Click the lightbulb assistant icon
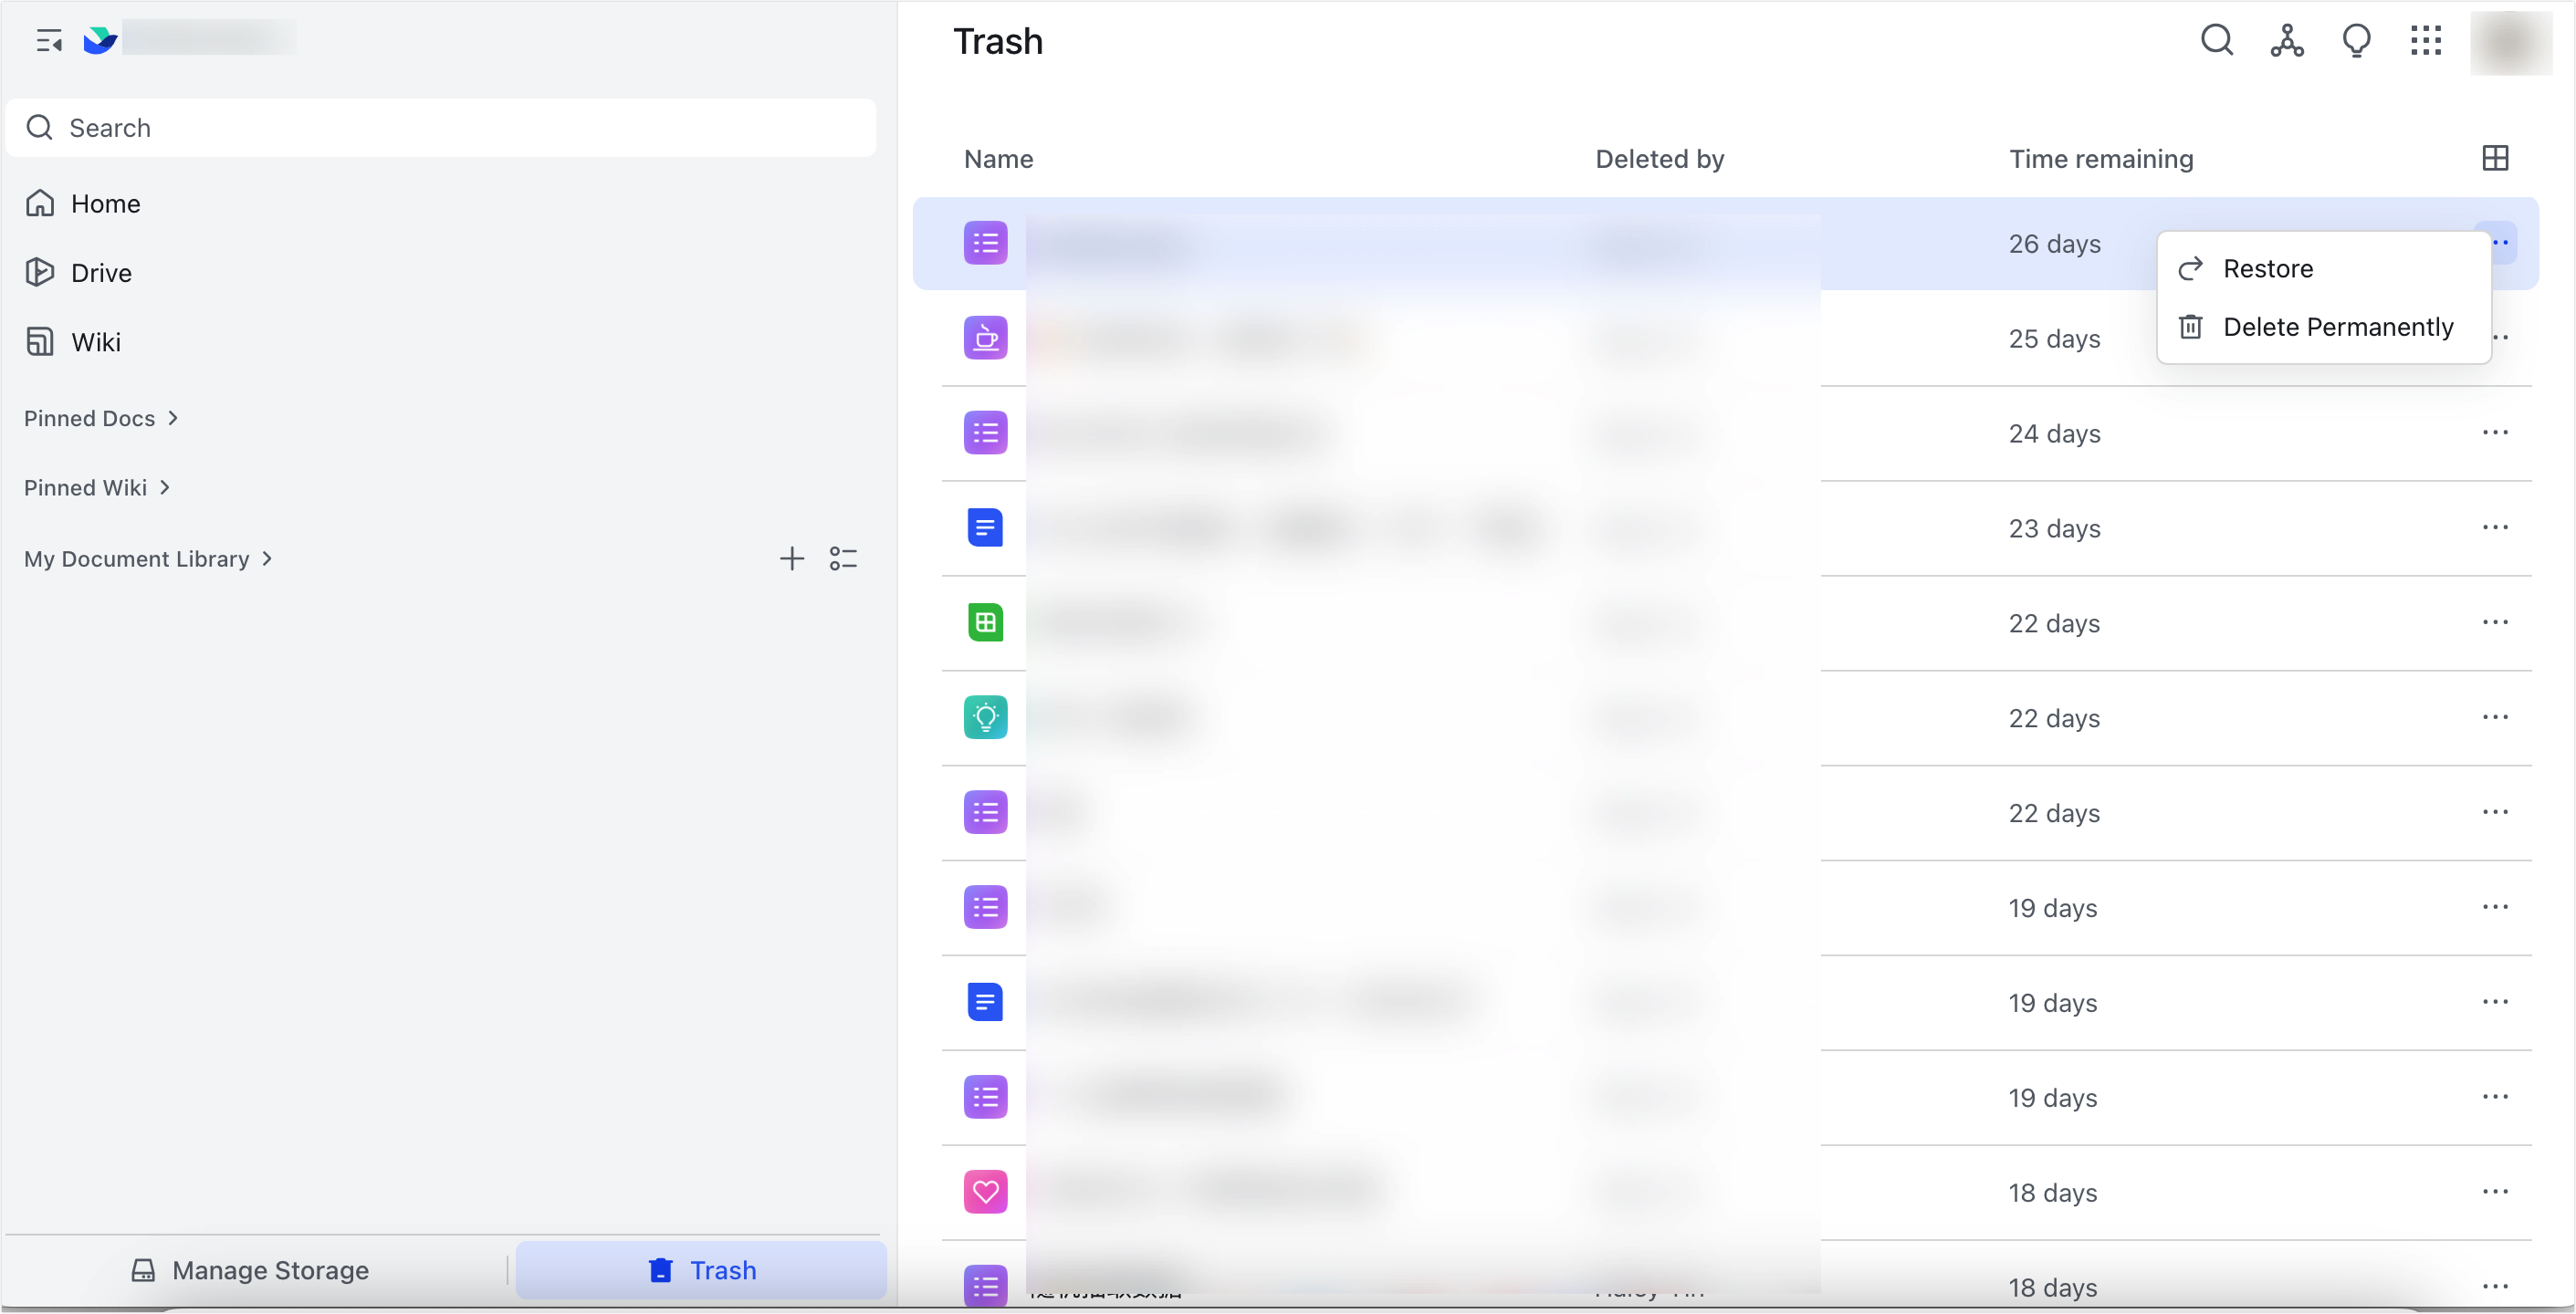 click(x=2356, y=41)
